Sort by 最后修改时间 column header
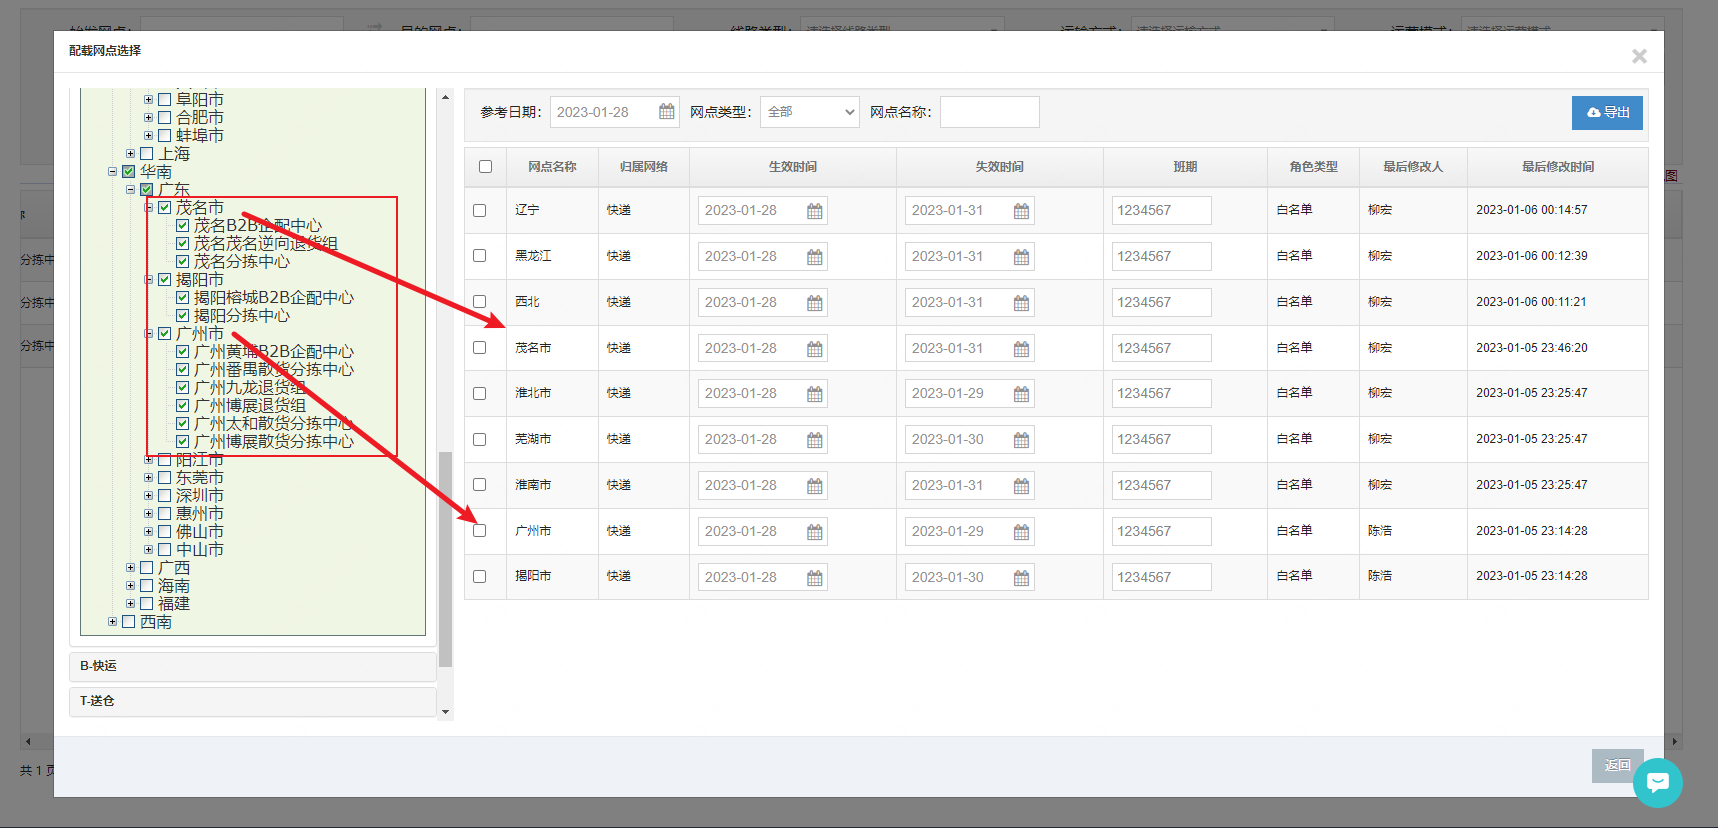The width and height of the screenshot is (1718, 828). pos(1558,167)
